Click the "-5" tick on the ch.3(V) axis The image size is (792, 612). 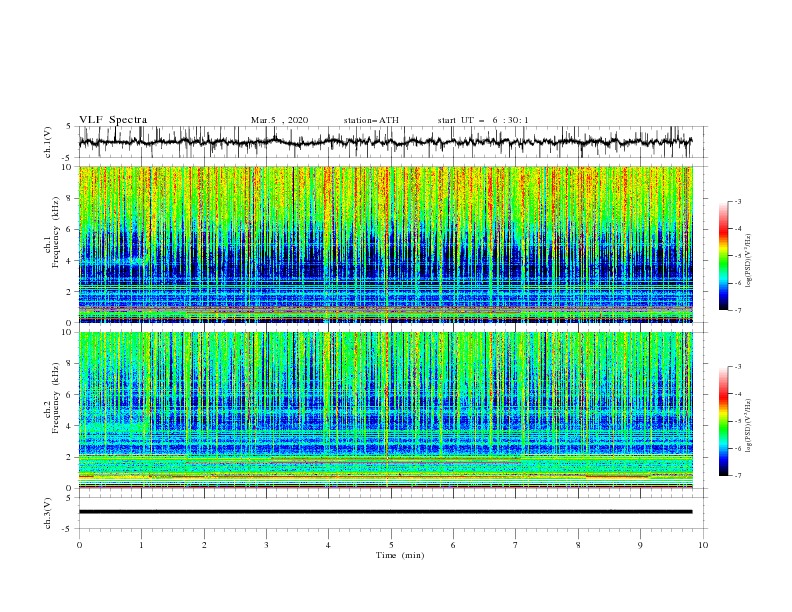coord(67,529)
